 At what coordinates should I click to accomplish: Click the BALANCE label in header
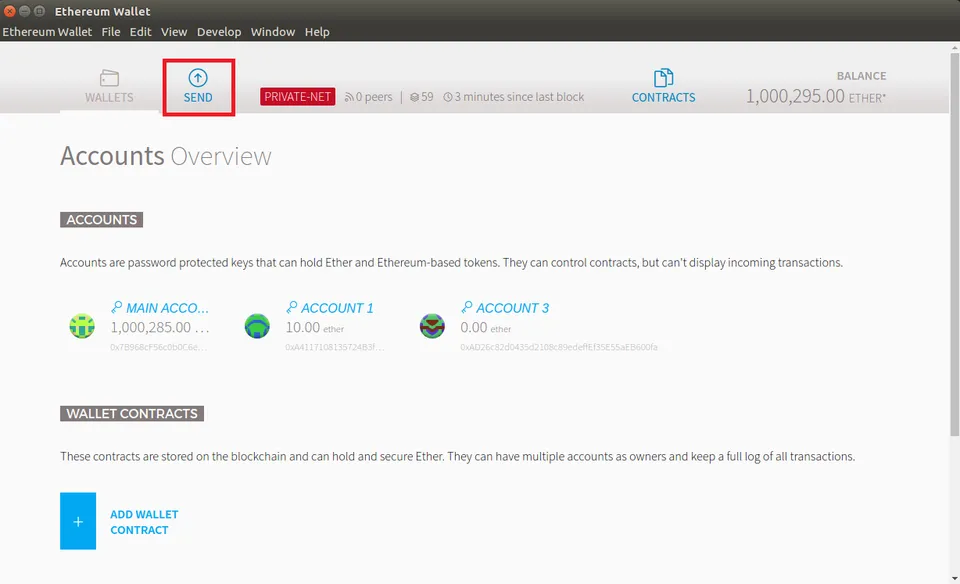coord(861,76)
